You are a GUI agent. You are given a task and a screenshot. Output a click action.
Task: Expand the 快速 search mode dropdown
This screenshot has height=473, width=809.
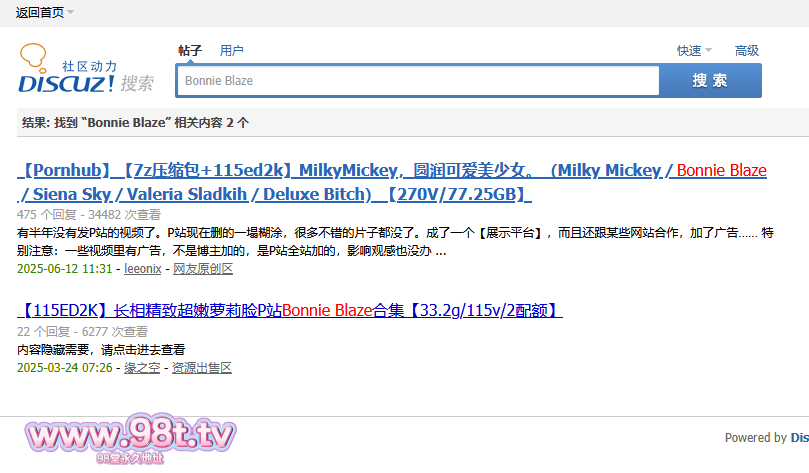pyautogui.click(x=694, y=51)
